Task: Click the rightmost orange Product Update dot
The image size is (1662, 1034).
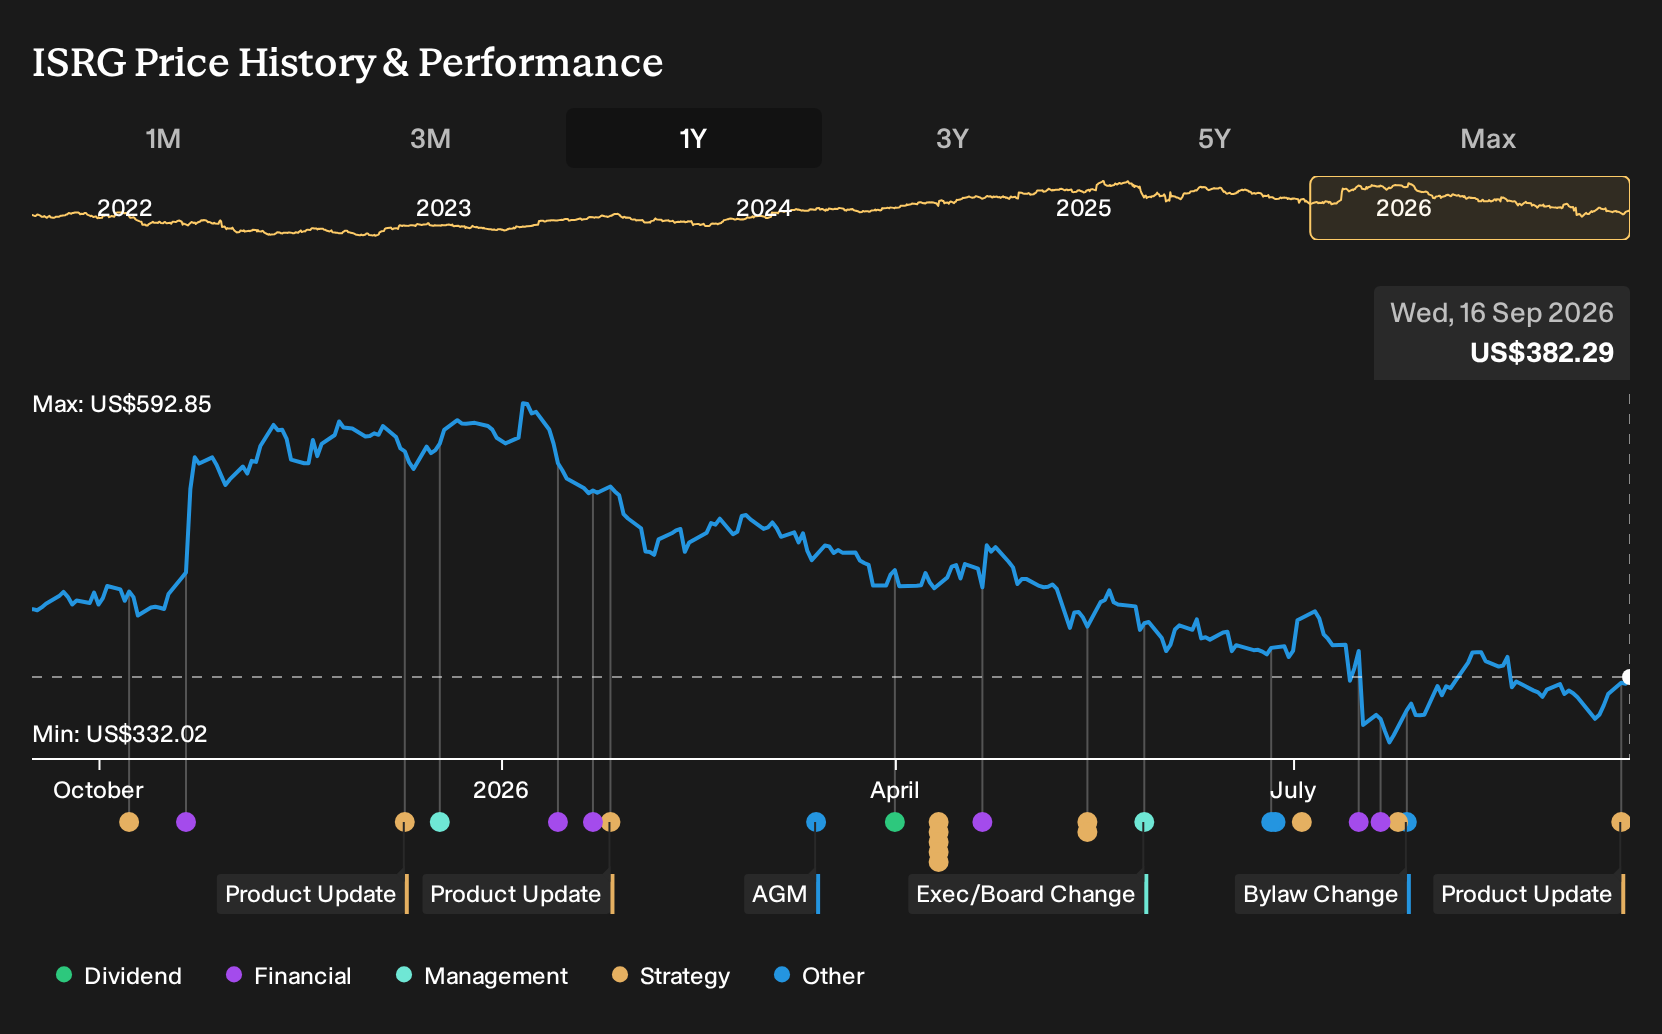Action: 1621,822
